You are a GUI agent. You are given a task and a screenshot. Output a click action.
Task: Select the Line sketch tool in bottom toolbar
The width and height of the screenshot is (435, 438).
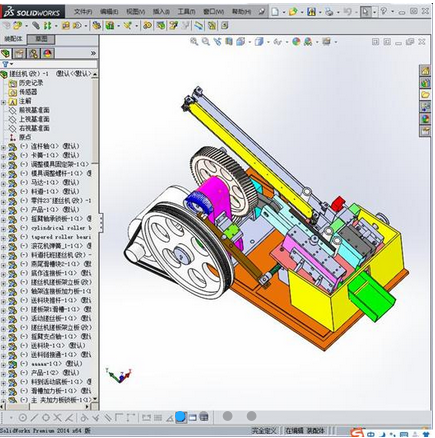pyautogui.click(x=34, y=417)
